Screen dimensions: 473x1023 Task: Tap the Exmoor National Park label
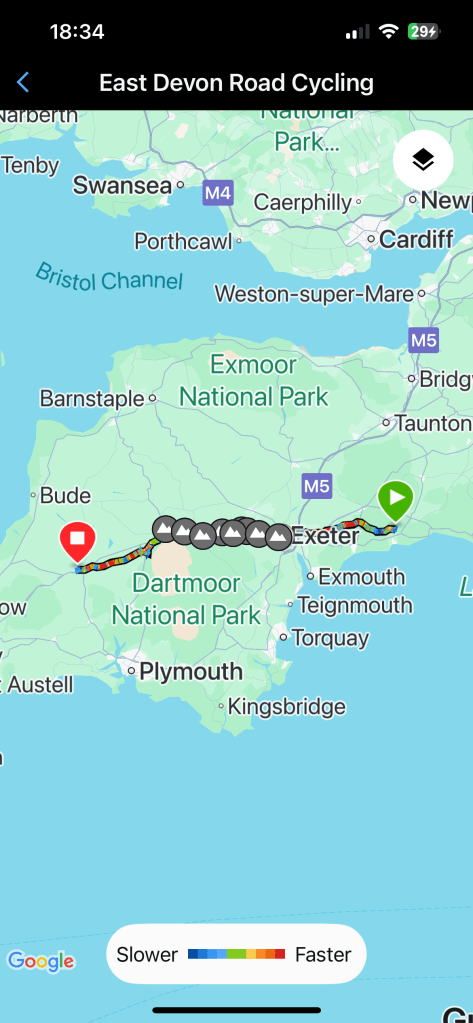click(254, 380)
